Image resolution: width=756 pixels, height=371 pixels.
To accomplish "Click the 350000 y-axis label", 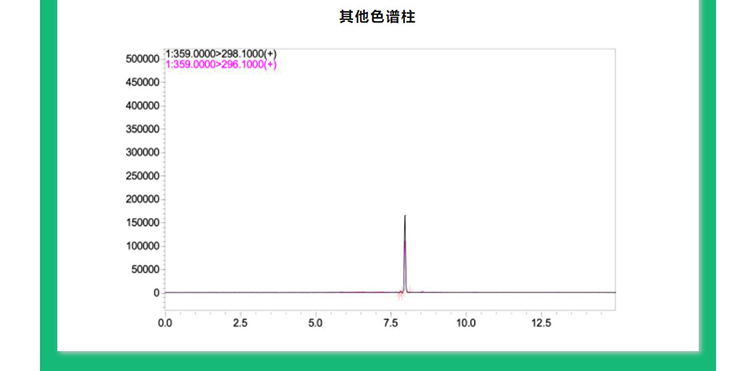I will click(x=142, y=129).
